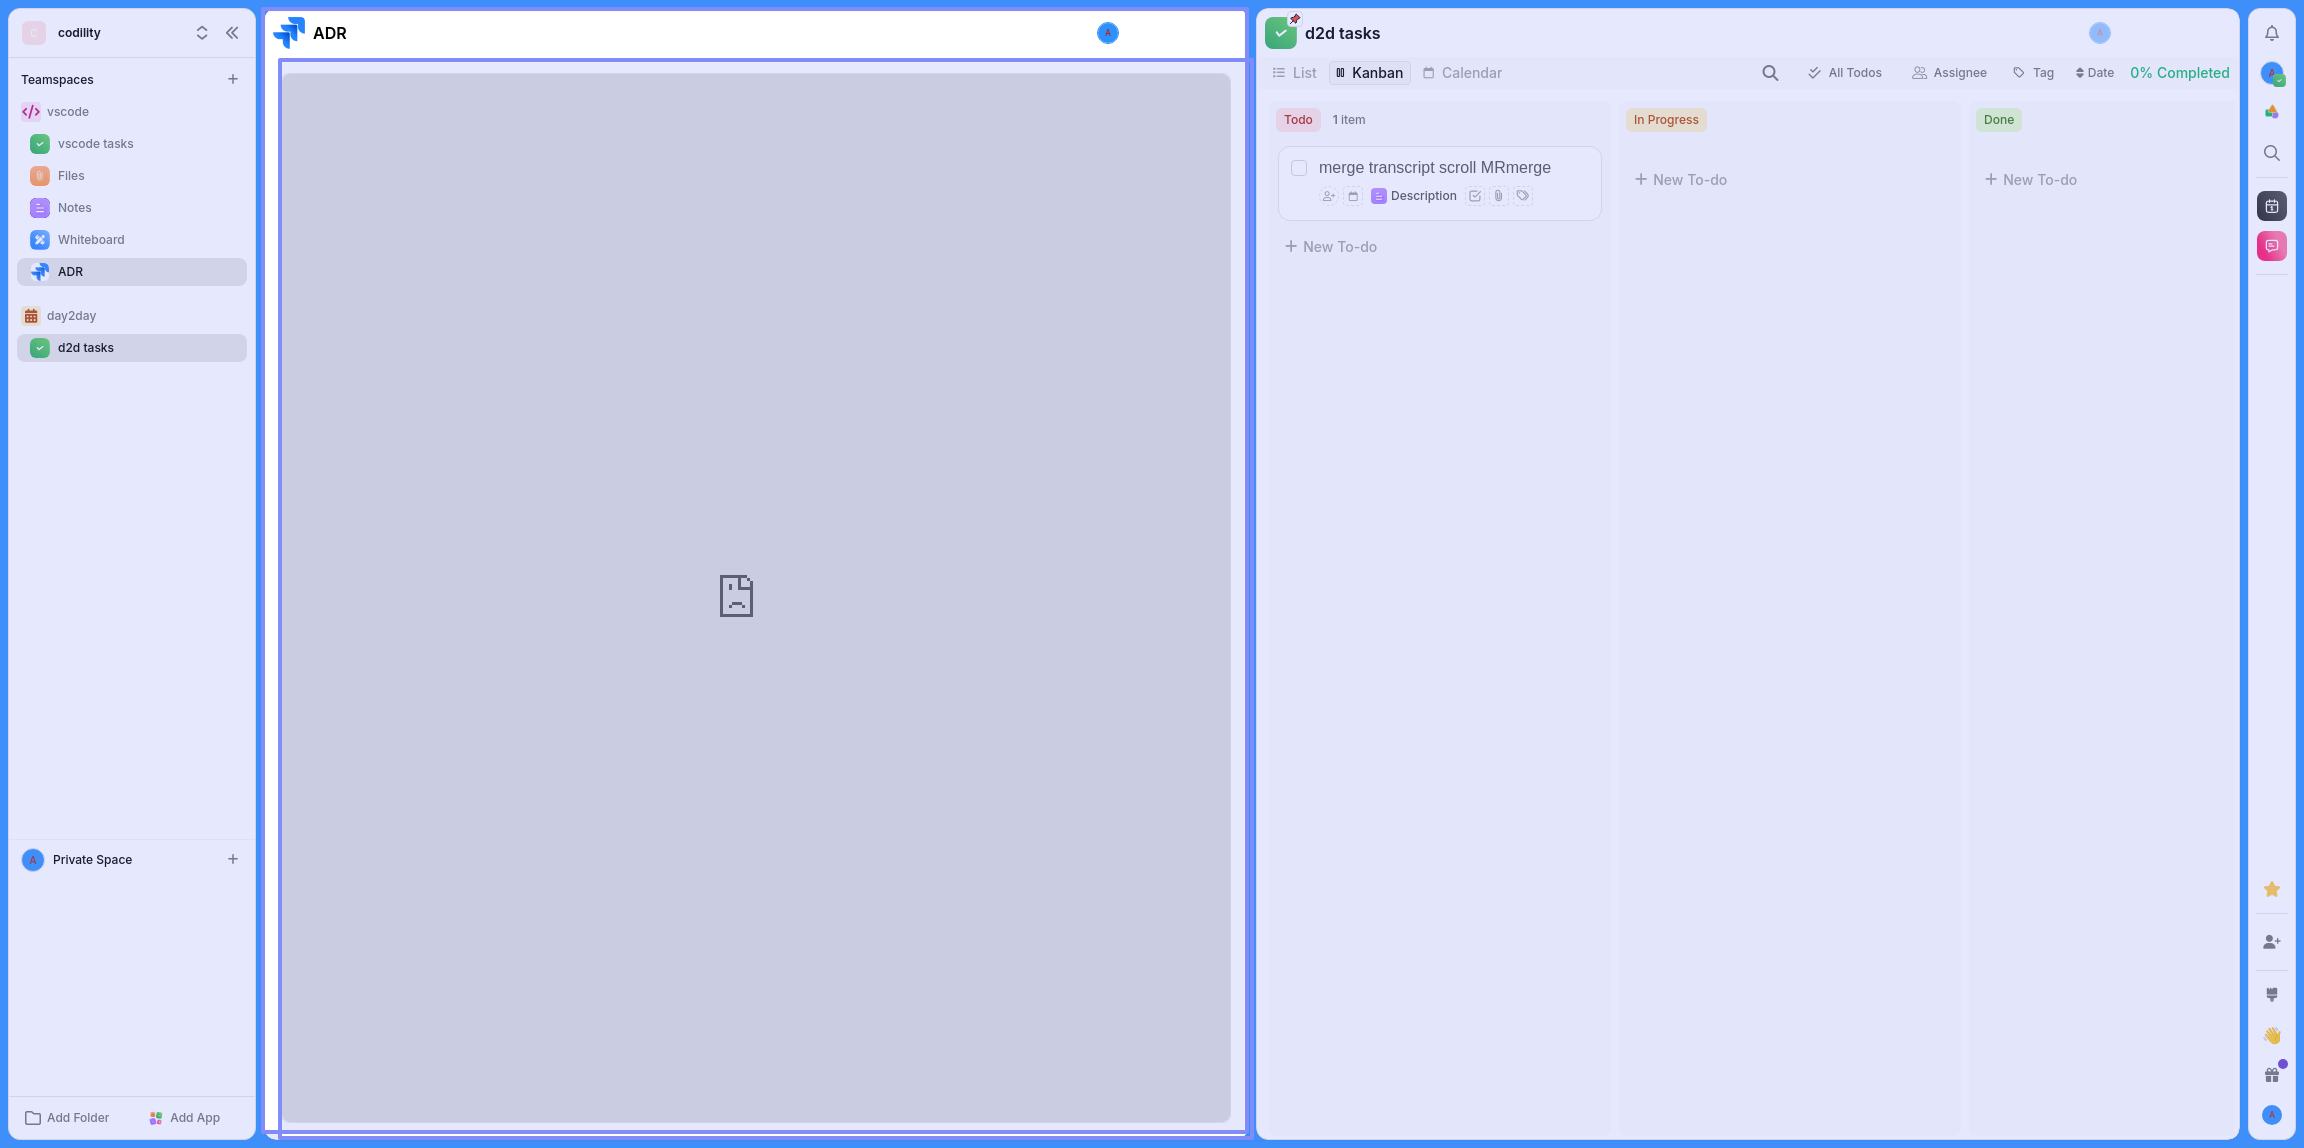This screenshot has width=2304, height=1148.
Task: Click the pink chat icon
Action: 2272,246
